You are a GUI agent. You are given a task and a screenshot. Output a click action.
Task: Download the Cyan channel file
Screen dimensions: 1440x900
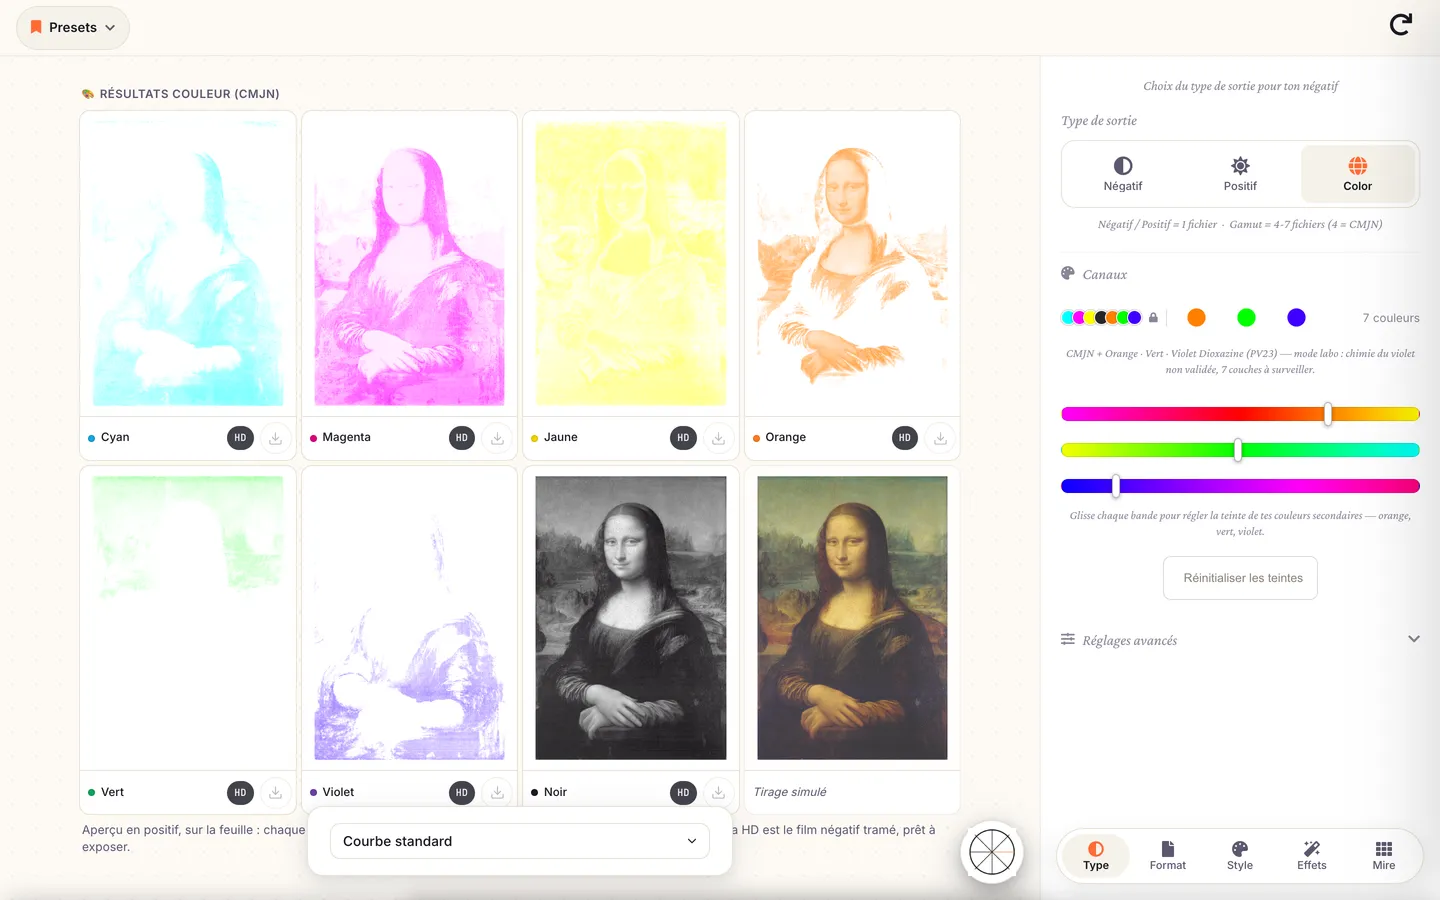click(275, 438)
